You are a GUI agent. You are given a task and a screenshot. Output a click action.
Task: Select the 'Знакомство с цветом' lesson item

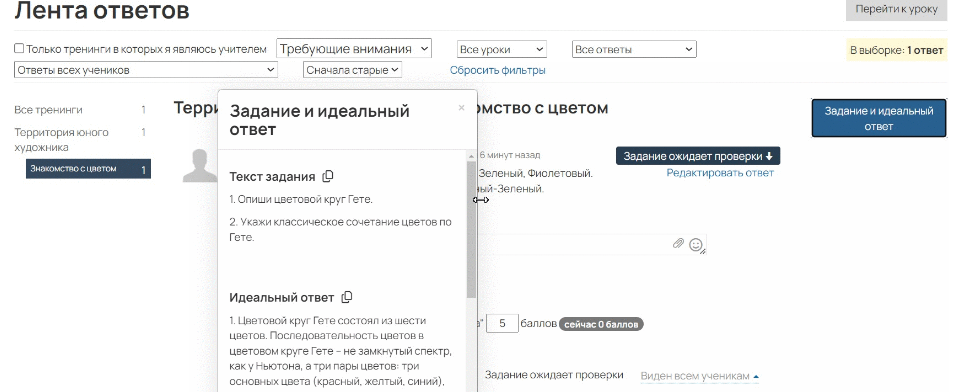88,169
